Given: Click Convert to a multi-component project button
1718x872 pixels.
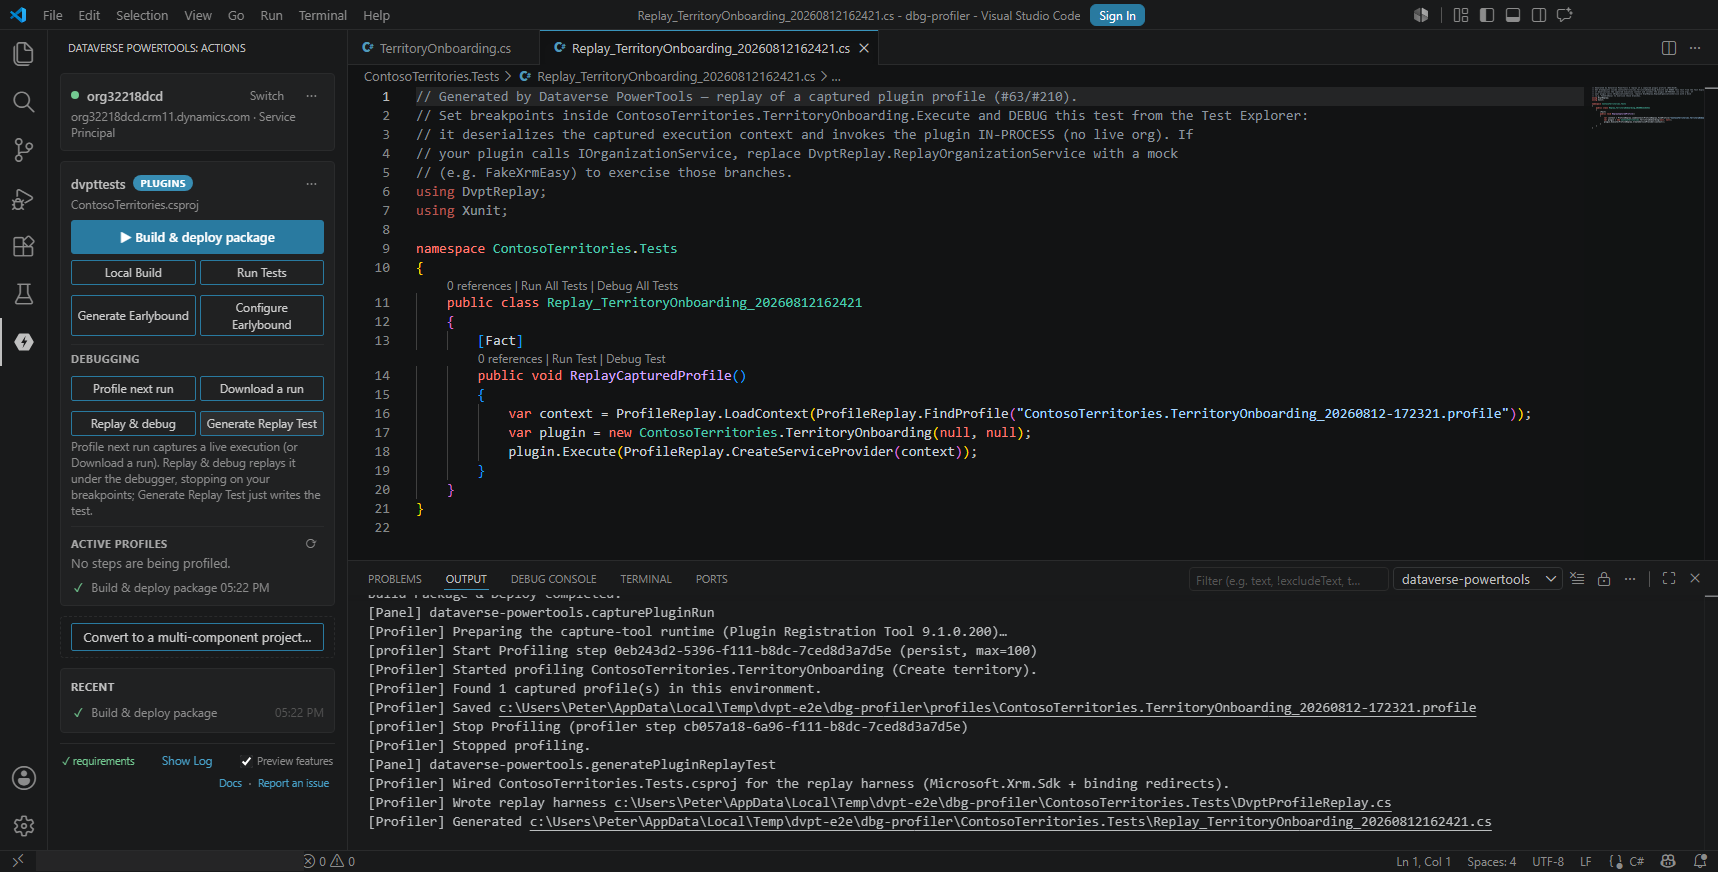Looking at the screenshot, I should (x=197, y=637).
